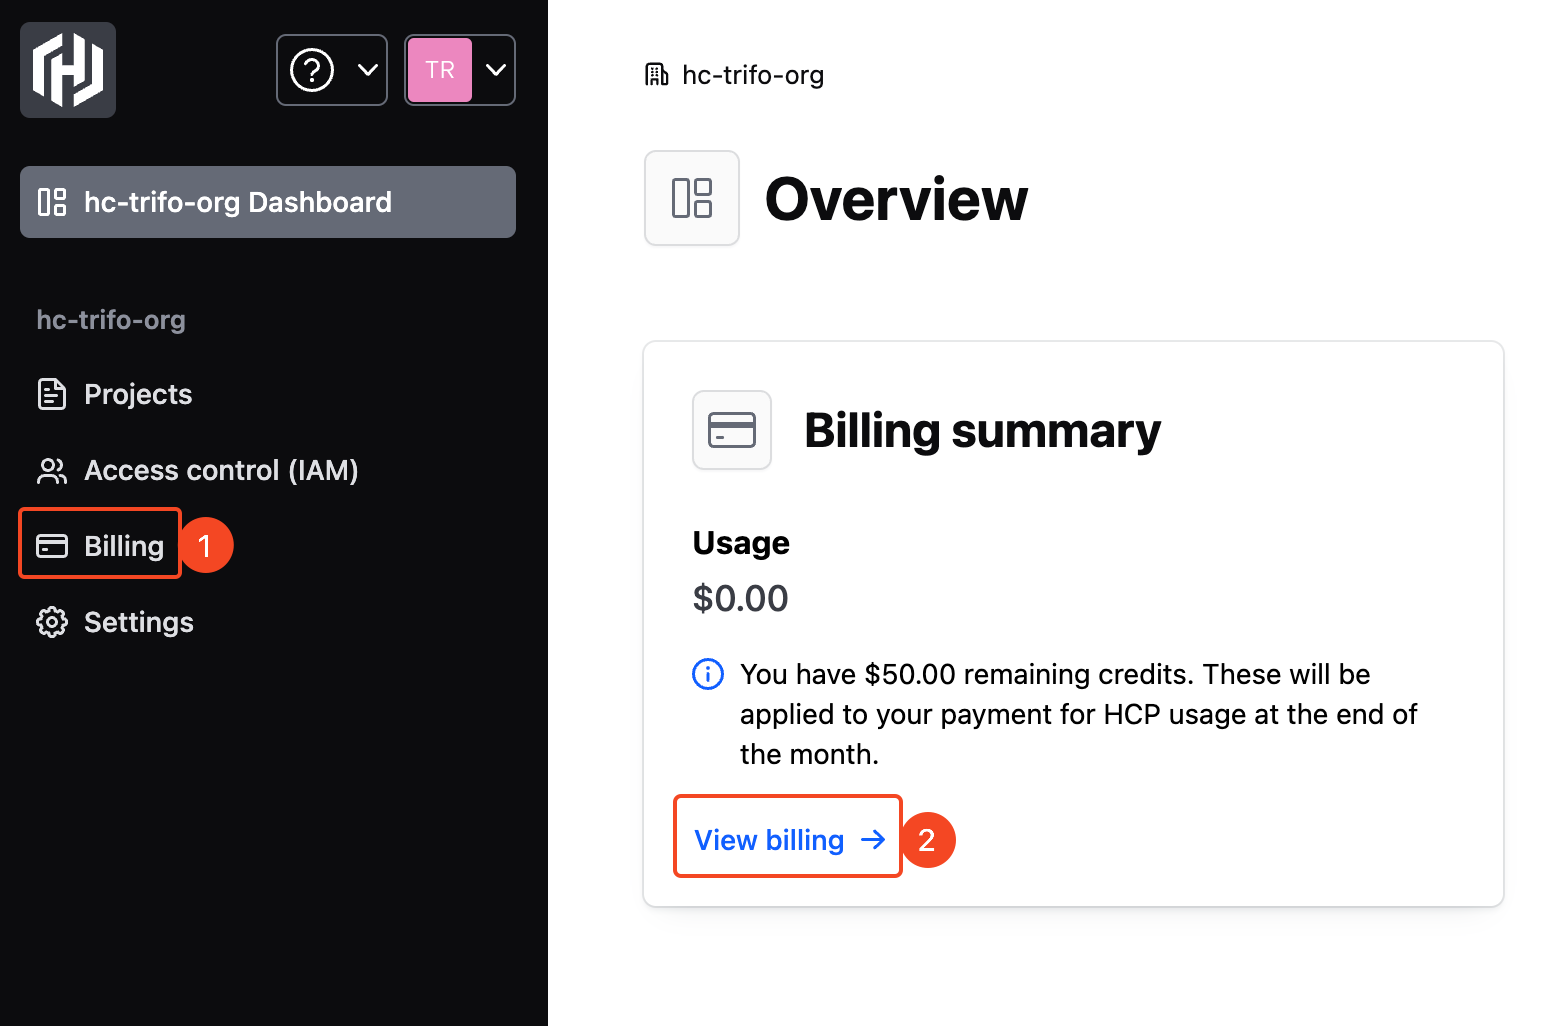Open the help question mark menu

(312, 70)
